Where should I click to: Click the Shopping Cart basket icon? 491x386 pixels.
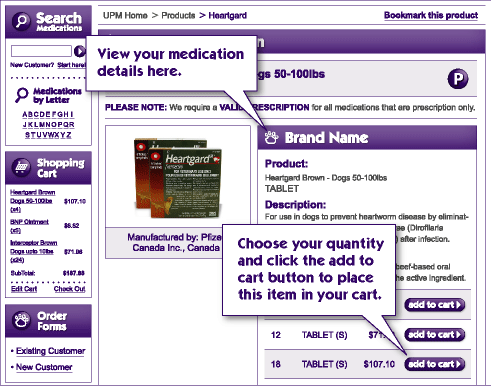21,167
